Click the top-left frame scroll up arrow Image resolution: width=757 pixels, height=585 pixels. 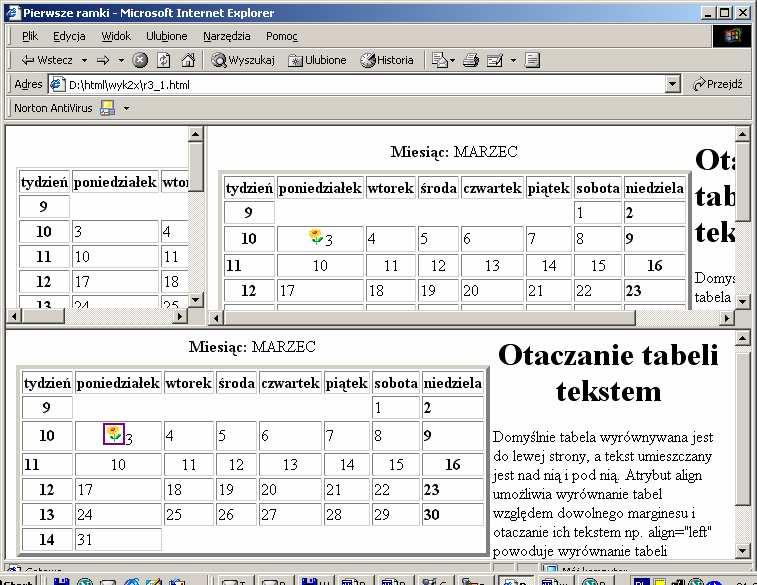point(195,134)
